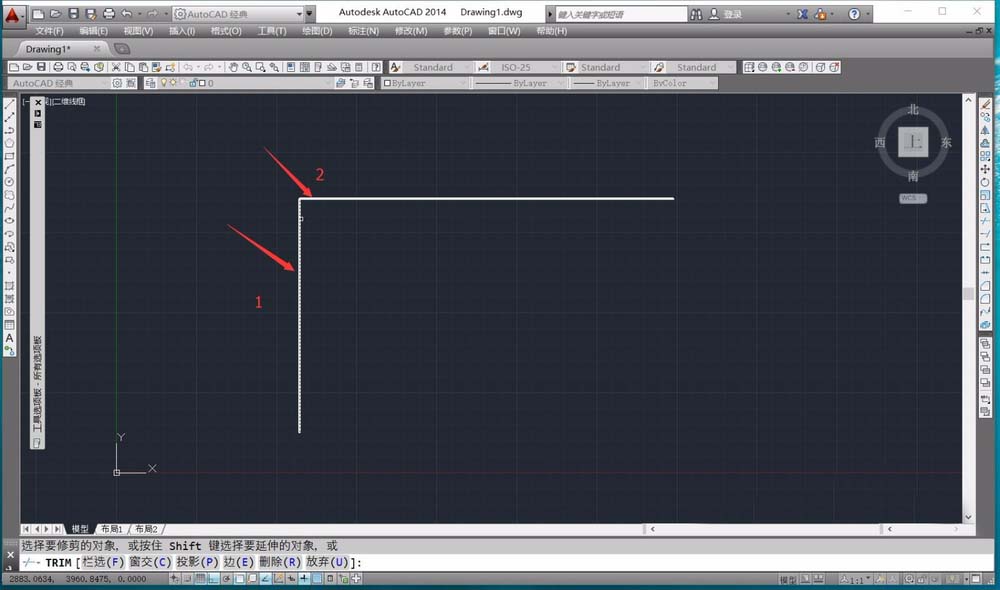Click Plot printer icon in Quick Access toolbar
Viewport: 1000px width, 590px height.
click(x=109, y=14)
